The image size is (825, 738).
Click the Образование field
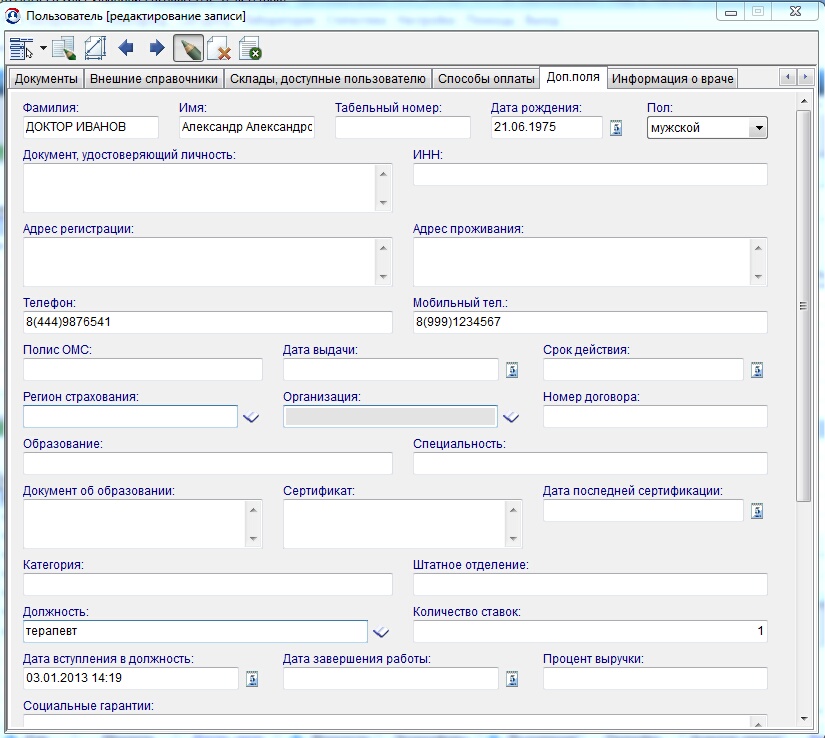[208, 463]
